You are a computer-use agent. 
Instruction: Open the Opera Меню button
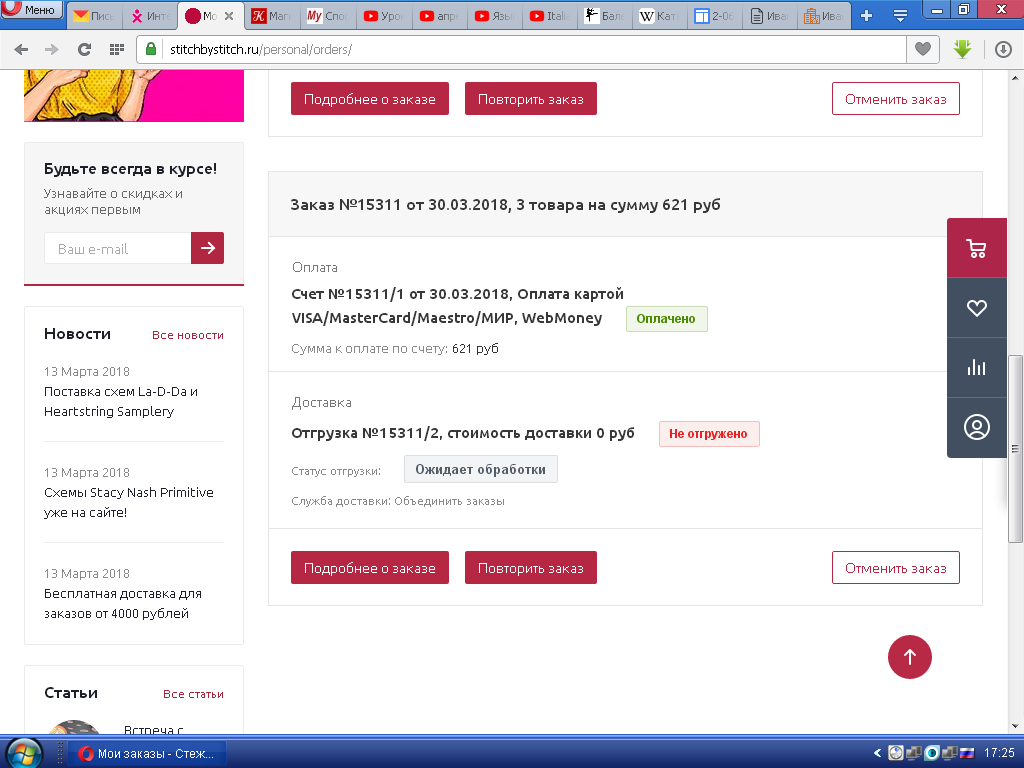(x=32, y=11)
